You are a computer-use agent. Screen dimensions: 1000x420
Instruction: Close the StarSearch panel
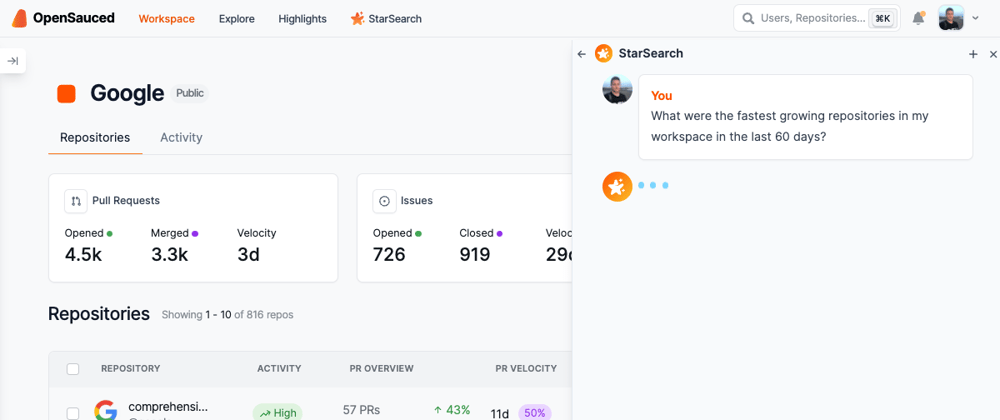[x=993, y=54]
